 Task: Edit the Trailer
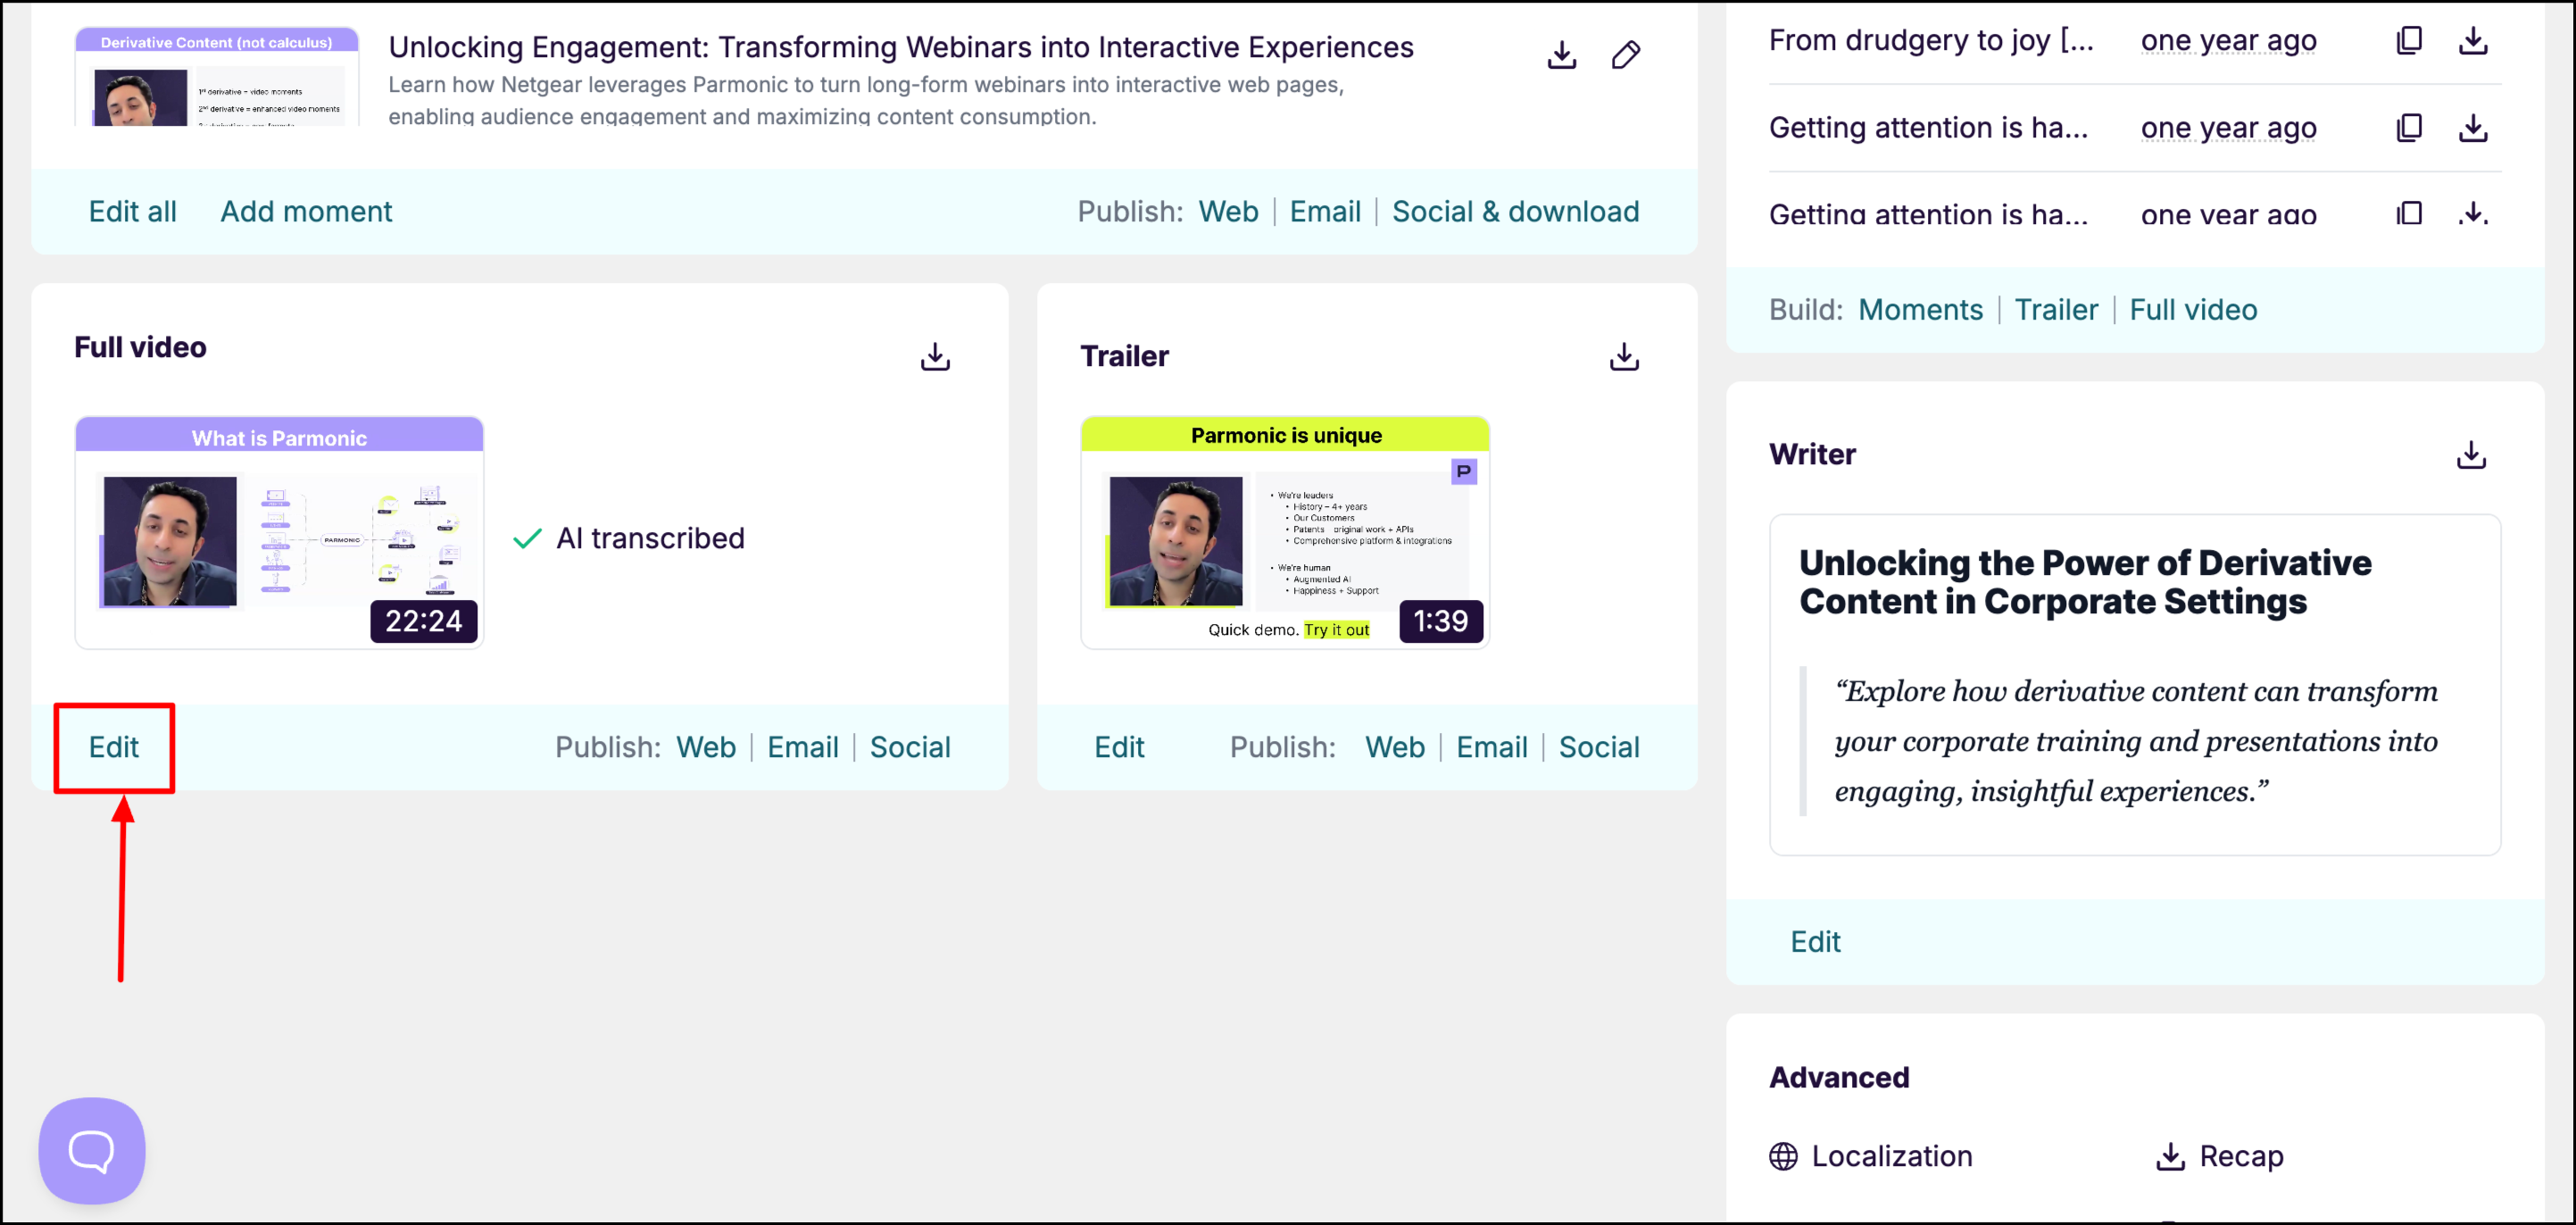1119,747
